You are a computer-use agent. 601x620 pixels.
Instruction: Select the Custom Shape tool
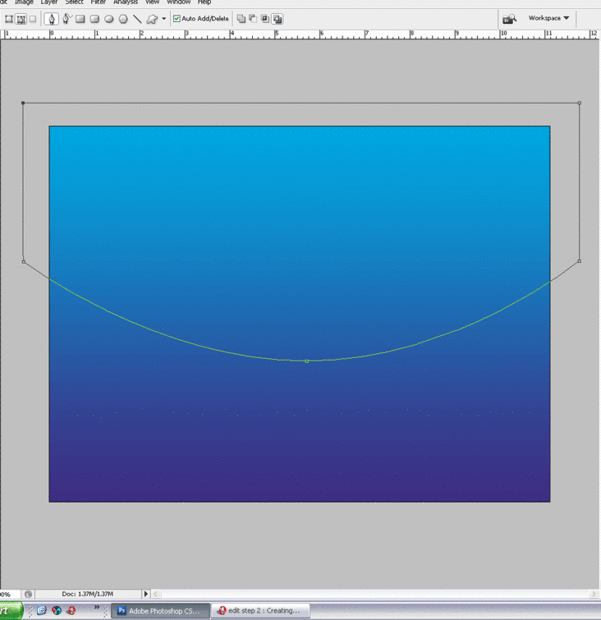[152, 19]
